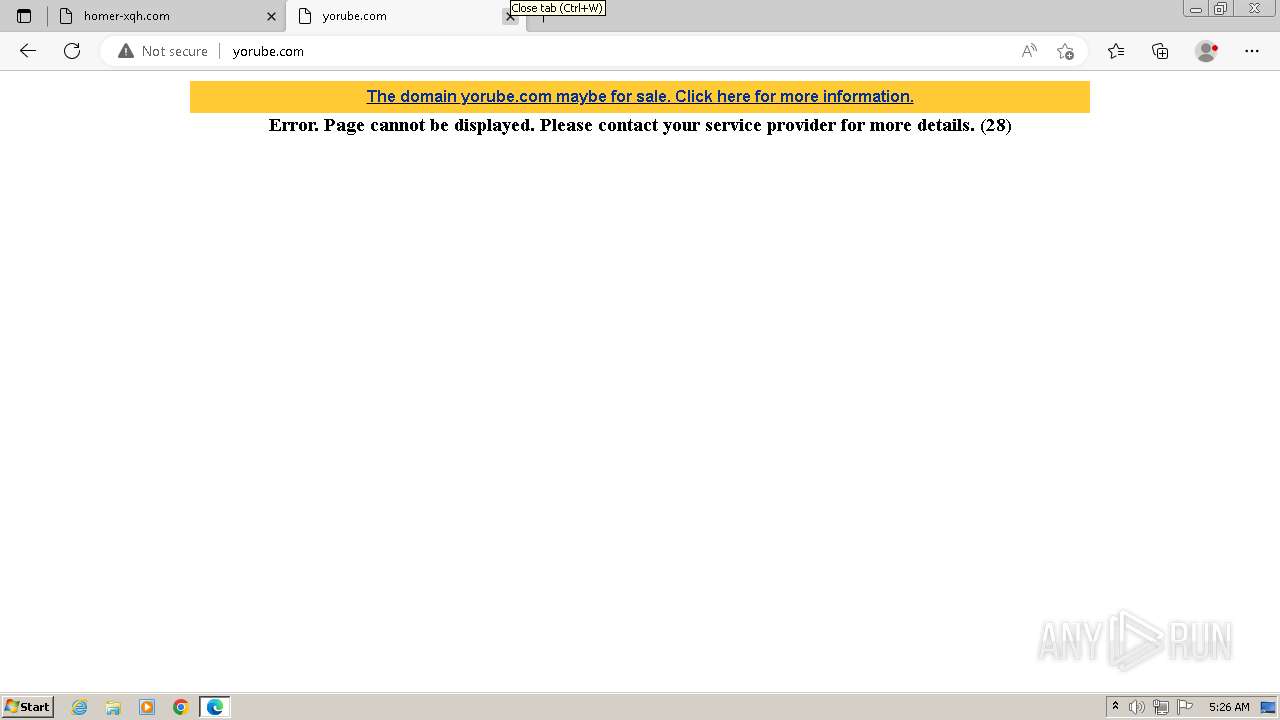Click the Show desktop button
1280x720 pixels.
tap(1268, 707)
